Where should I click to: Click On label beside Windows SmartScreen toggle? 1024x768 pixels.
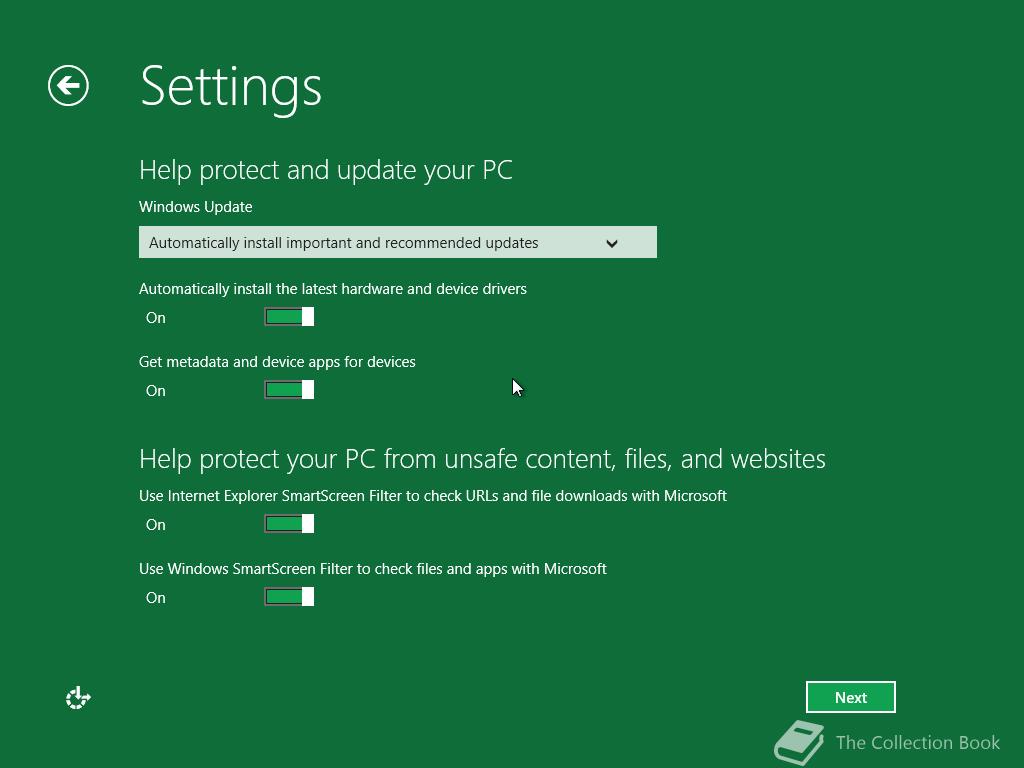click(x=155, y=598)
